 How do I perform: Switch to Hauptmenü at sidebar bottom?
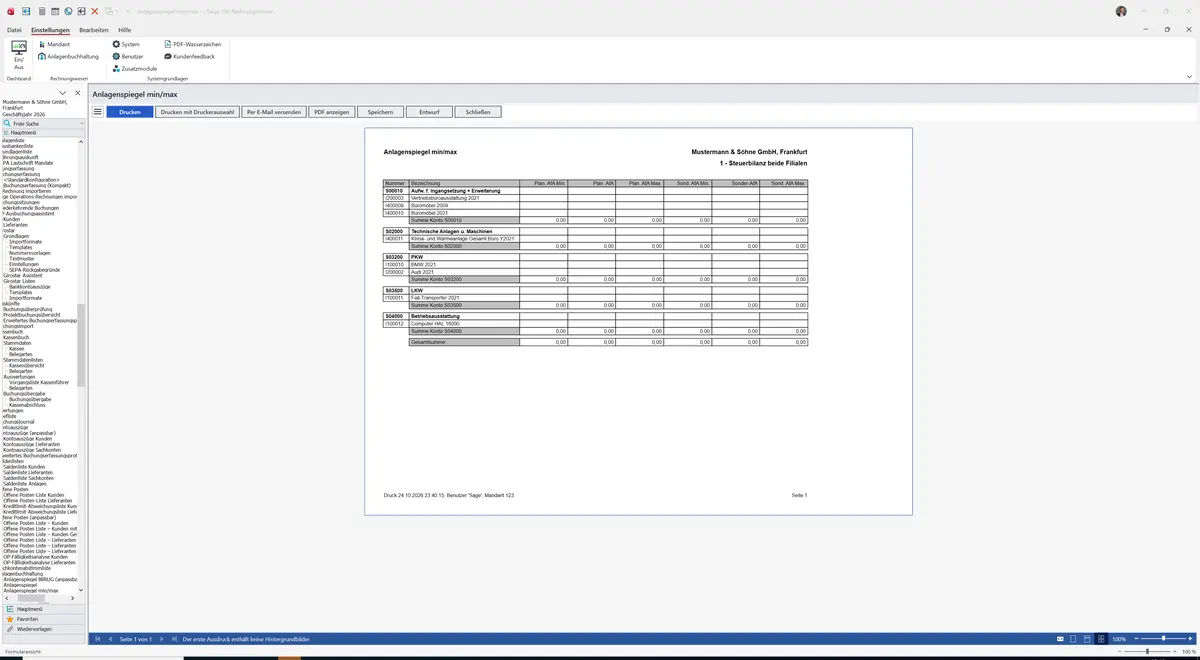[43, 608]
